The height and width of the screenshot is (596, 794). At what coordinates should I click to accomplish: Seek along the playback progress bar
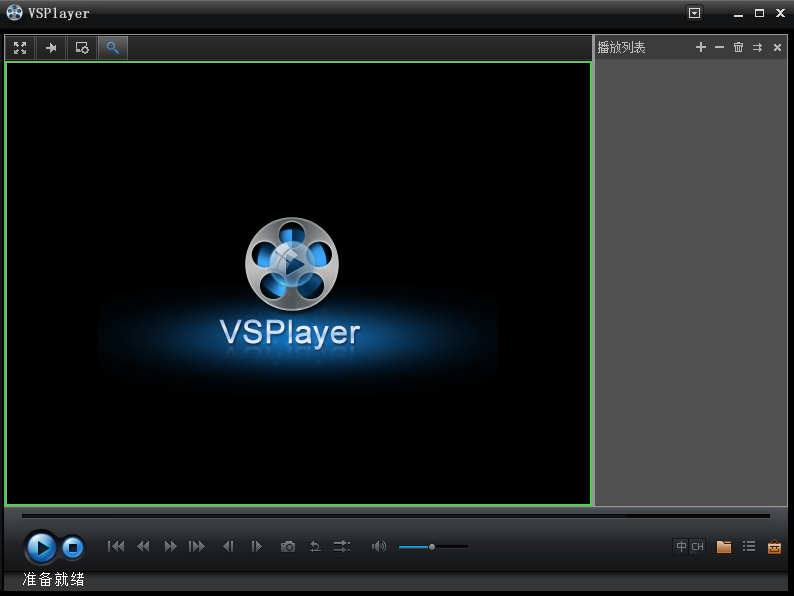(396, 516)
